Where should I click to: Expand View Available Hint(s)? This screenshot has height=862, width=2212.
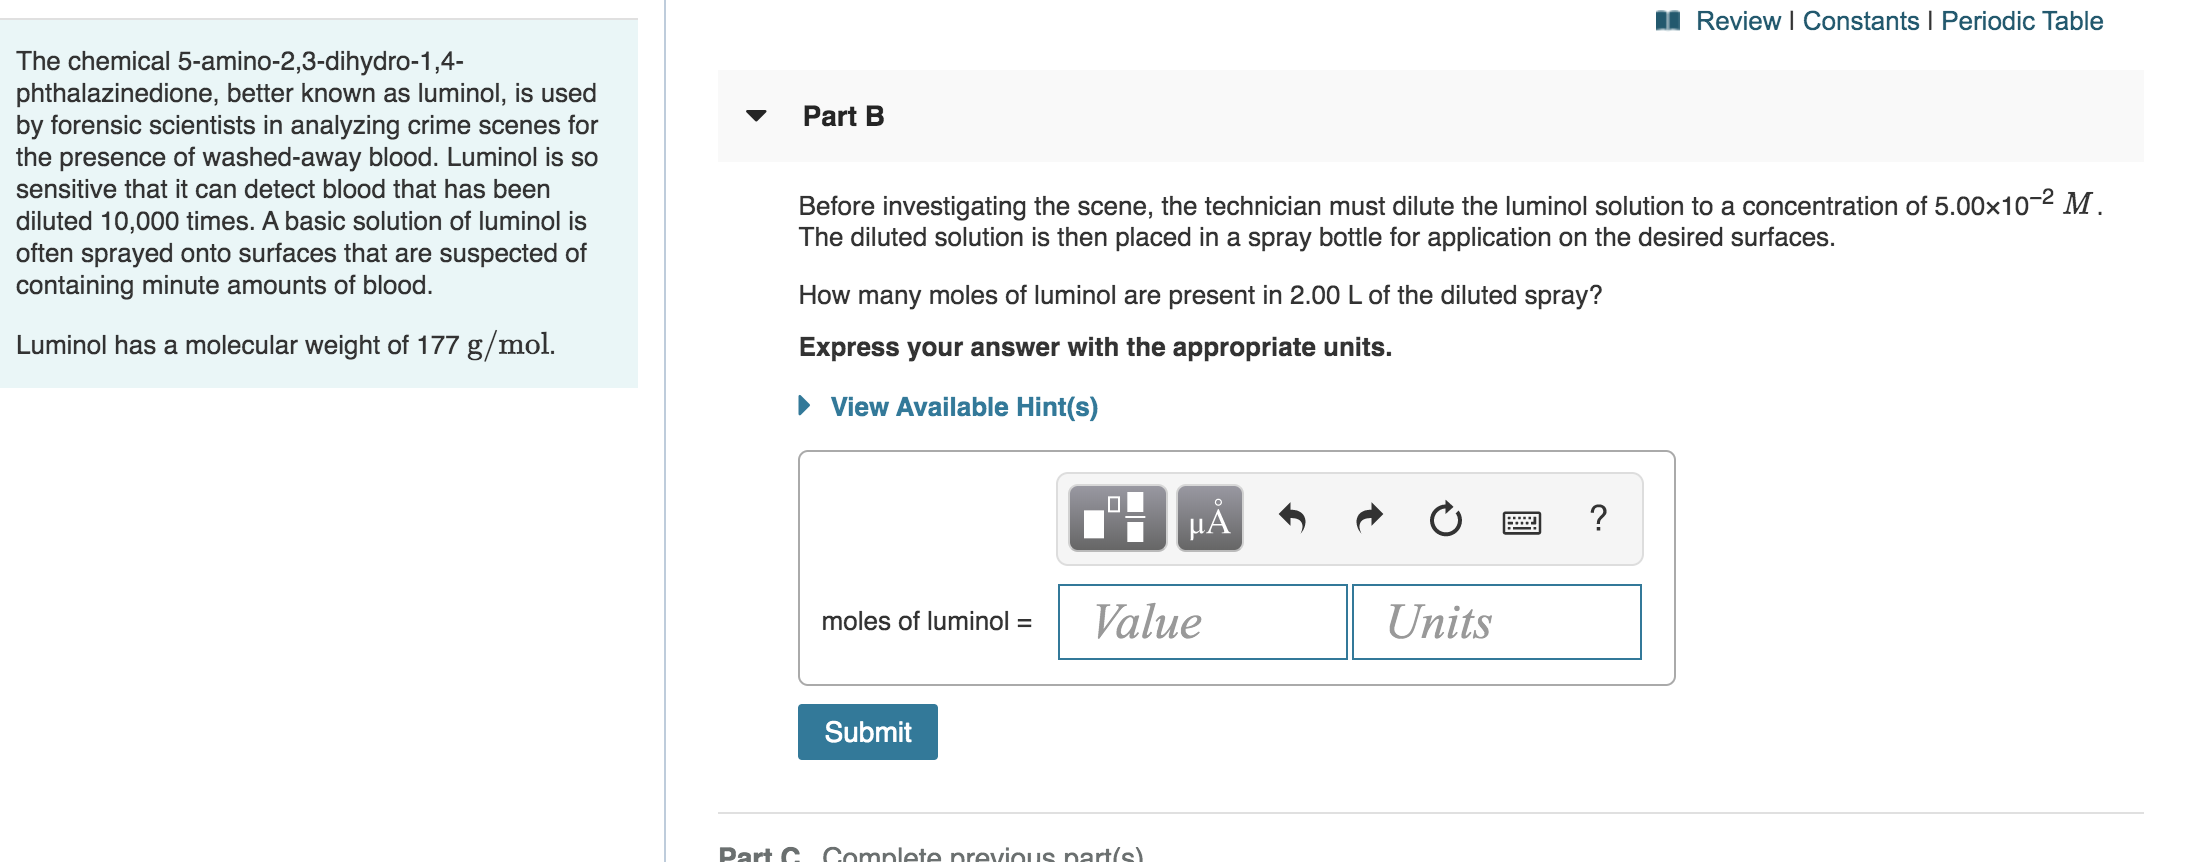click(x=964, y=407)
